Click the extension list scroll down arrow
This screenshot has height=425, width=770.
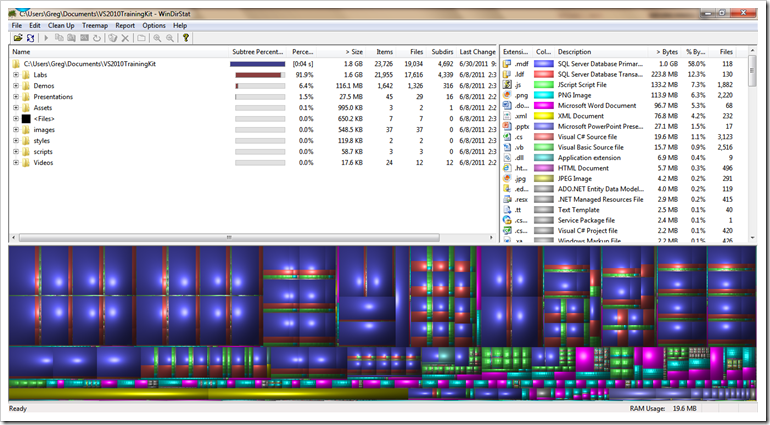click(x=752, y=238)
